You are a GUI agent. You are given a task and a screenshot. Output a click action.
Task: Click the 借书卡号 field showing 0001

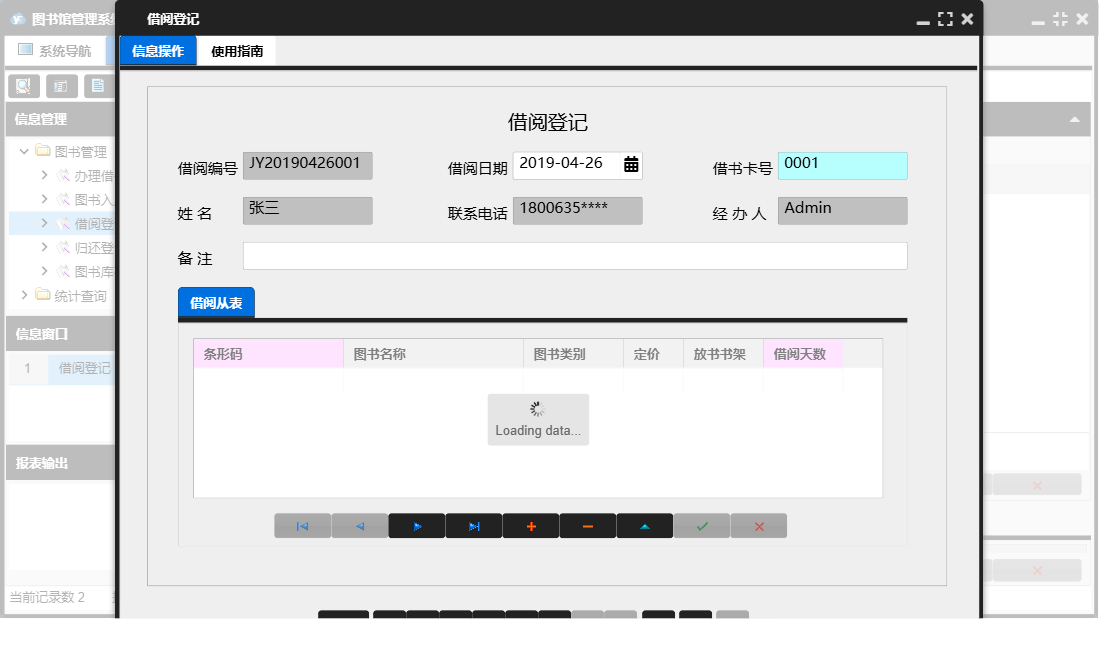(x=843, y=165)
